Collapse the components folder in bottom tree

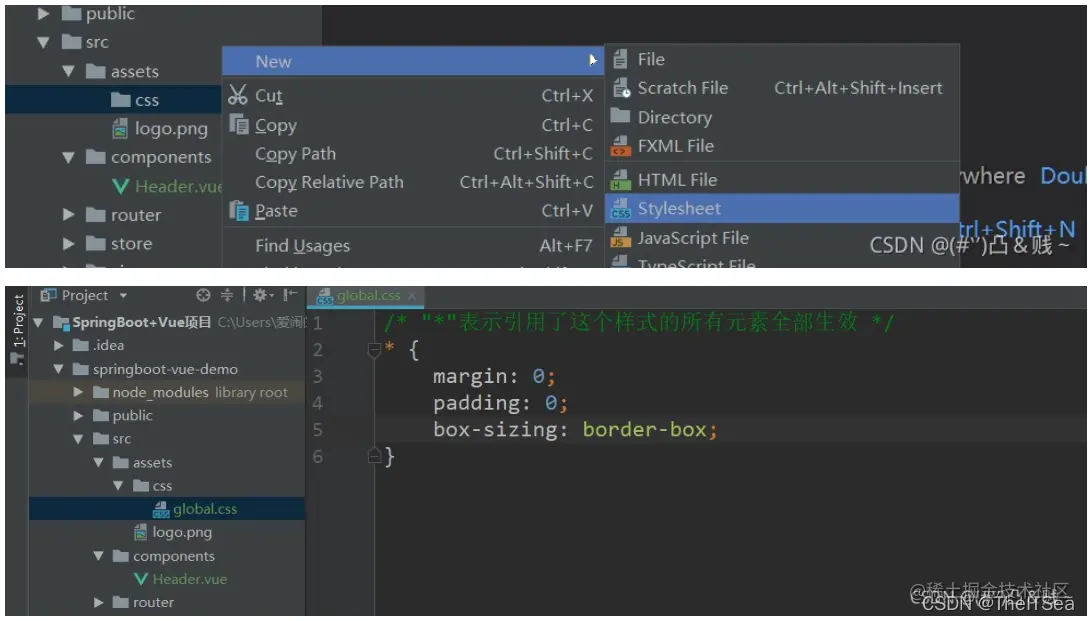click(99, 556)
